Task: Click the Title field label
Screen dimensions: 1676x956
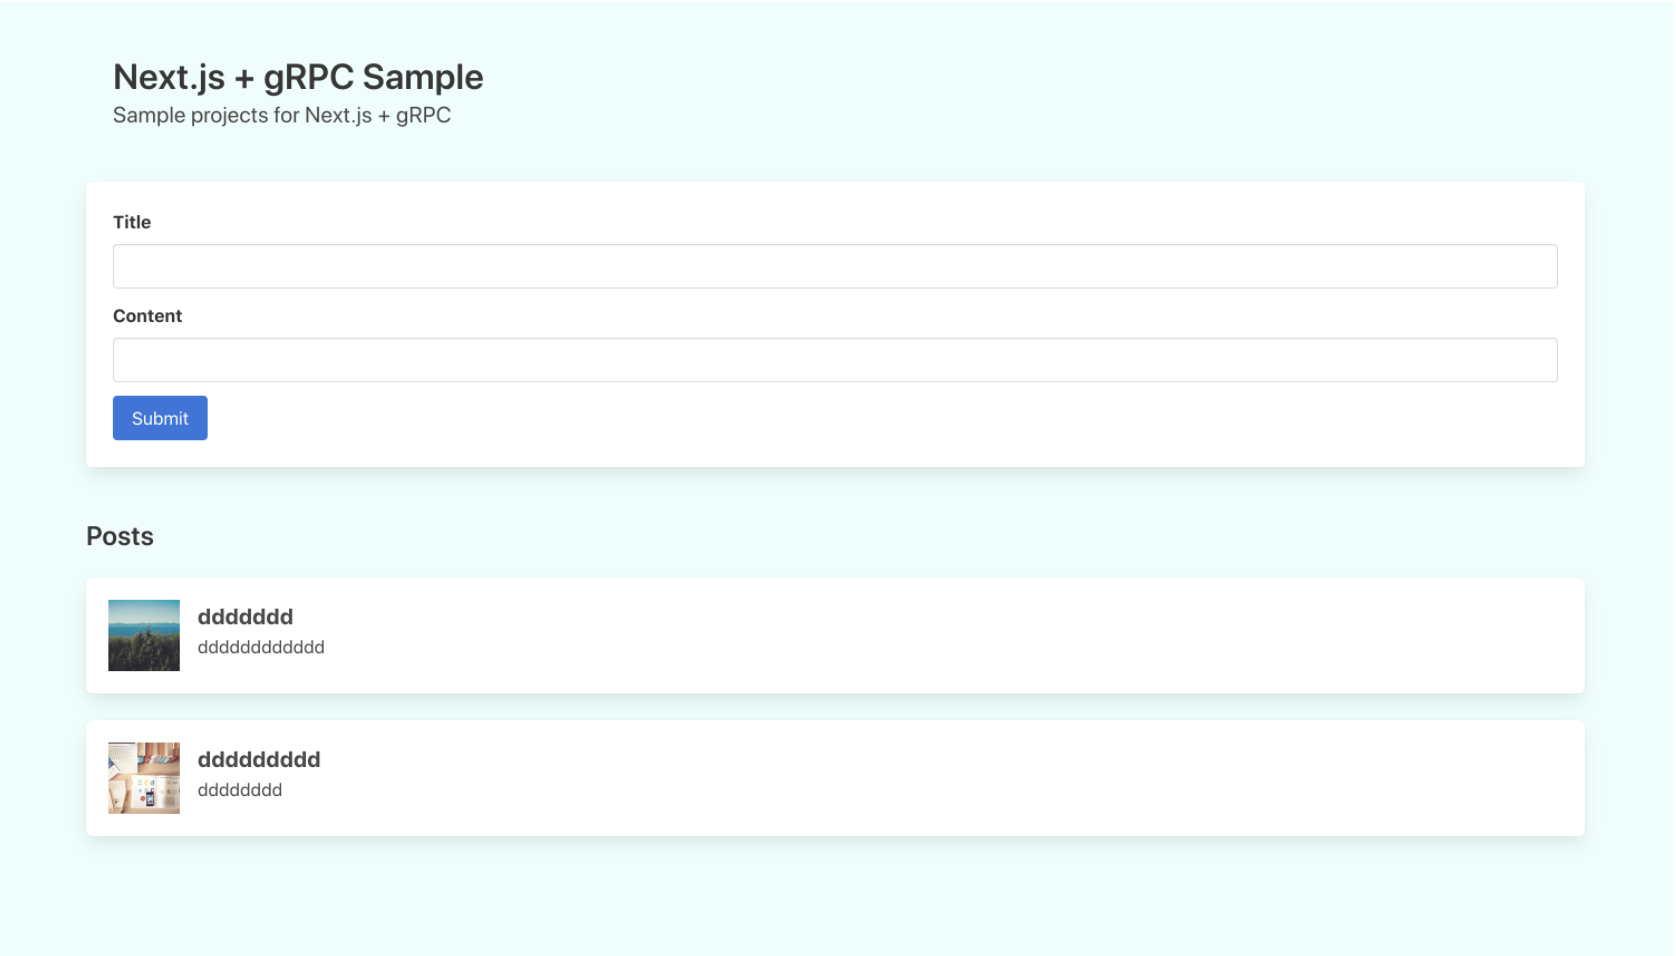Action: point(131,222)
